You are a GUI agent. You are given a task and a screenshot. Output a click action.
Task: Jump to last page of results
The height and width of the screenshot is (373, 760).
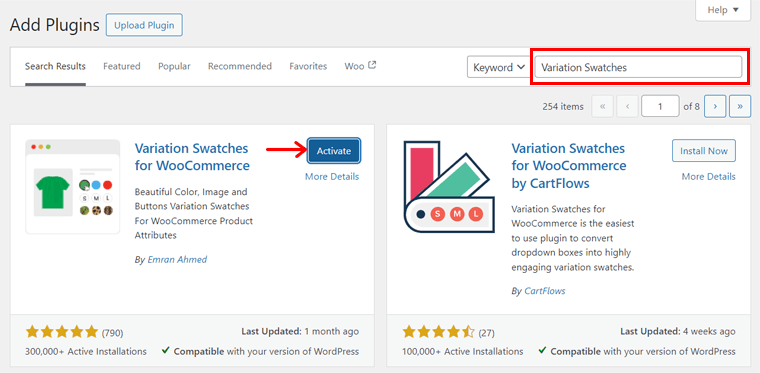coord(740,107)
